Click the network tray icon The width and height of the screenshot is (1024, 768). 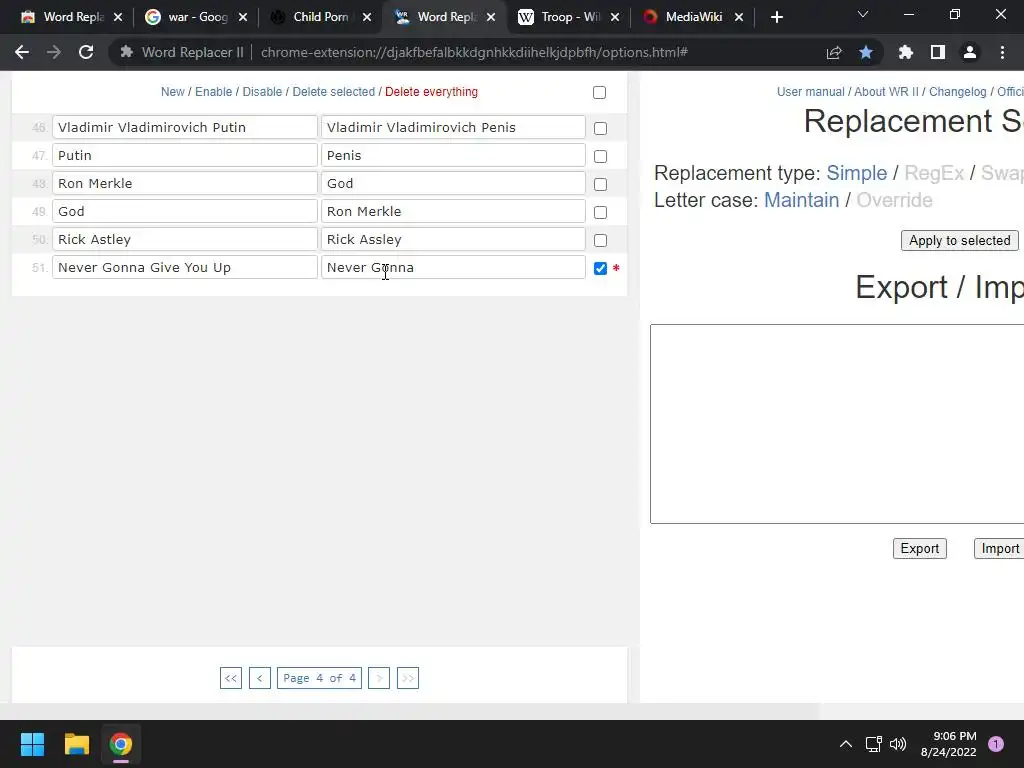pyautogui.click(x=873, y=744)
